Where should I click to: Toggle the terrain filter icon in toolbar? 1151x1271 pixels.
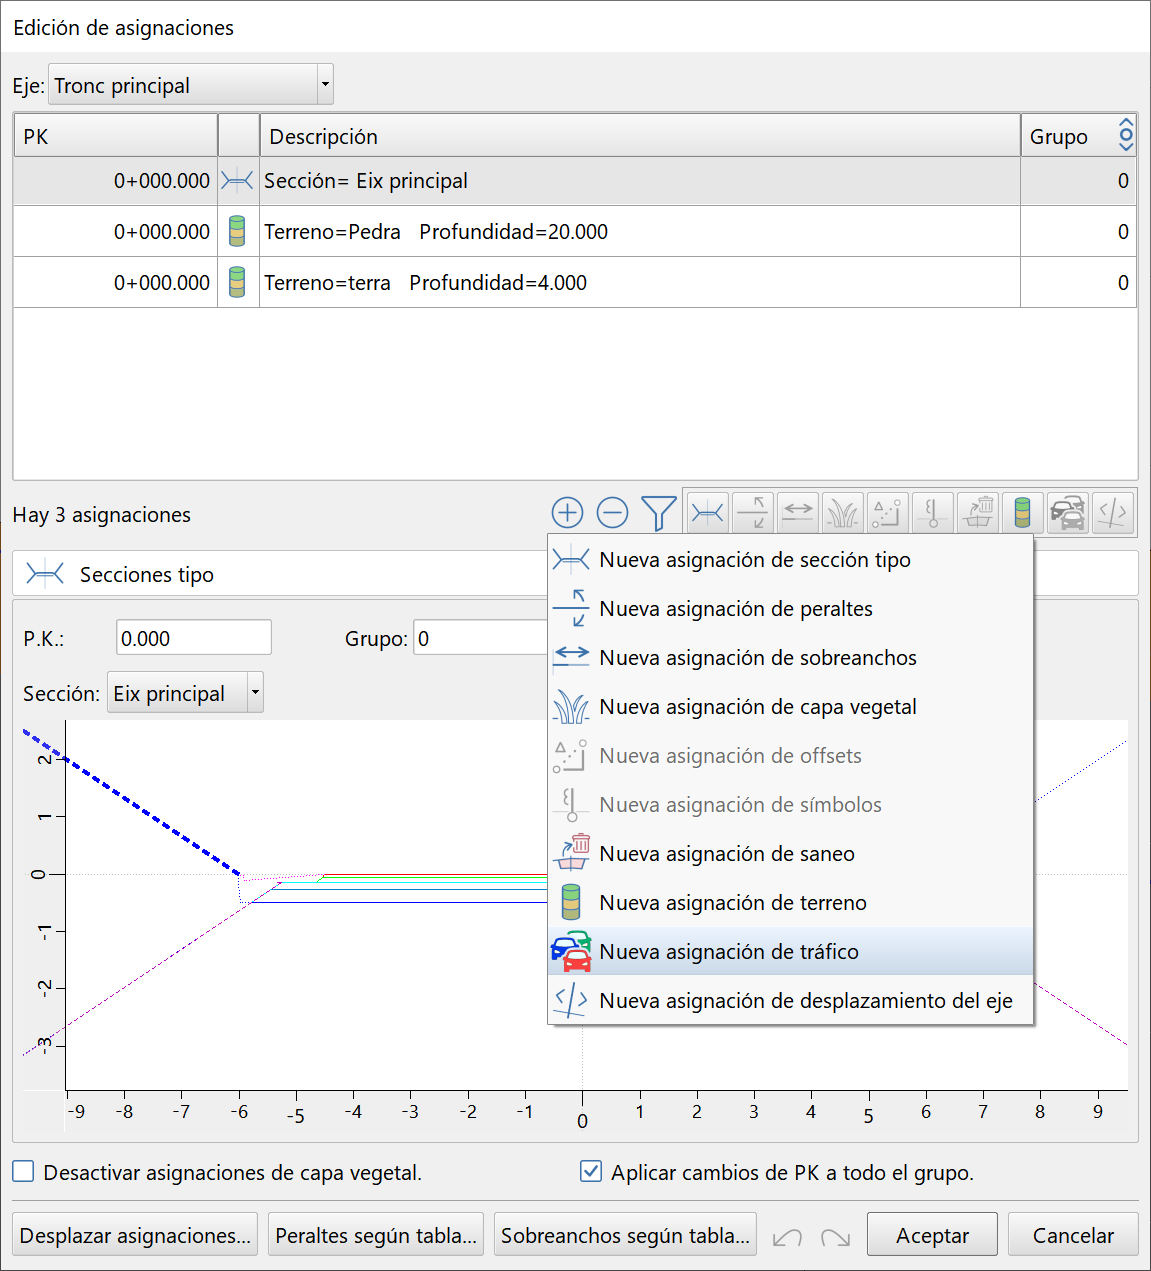[x=1022, y=513]
